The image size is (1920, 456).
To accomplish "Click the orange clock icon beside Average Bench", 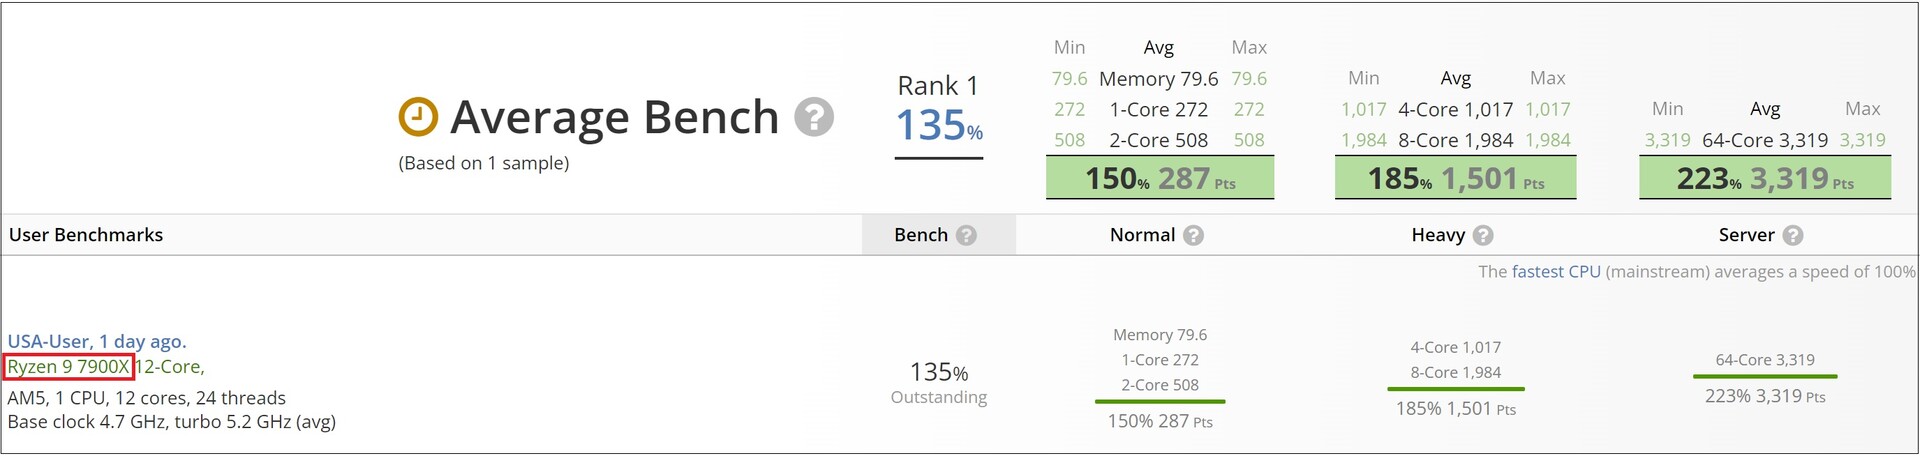I will click(x=418, y=117).
